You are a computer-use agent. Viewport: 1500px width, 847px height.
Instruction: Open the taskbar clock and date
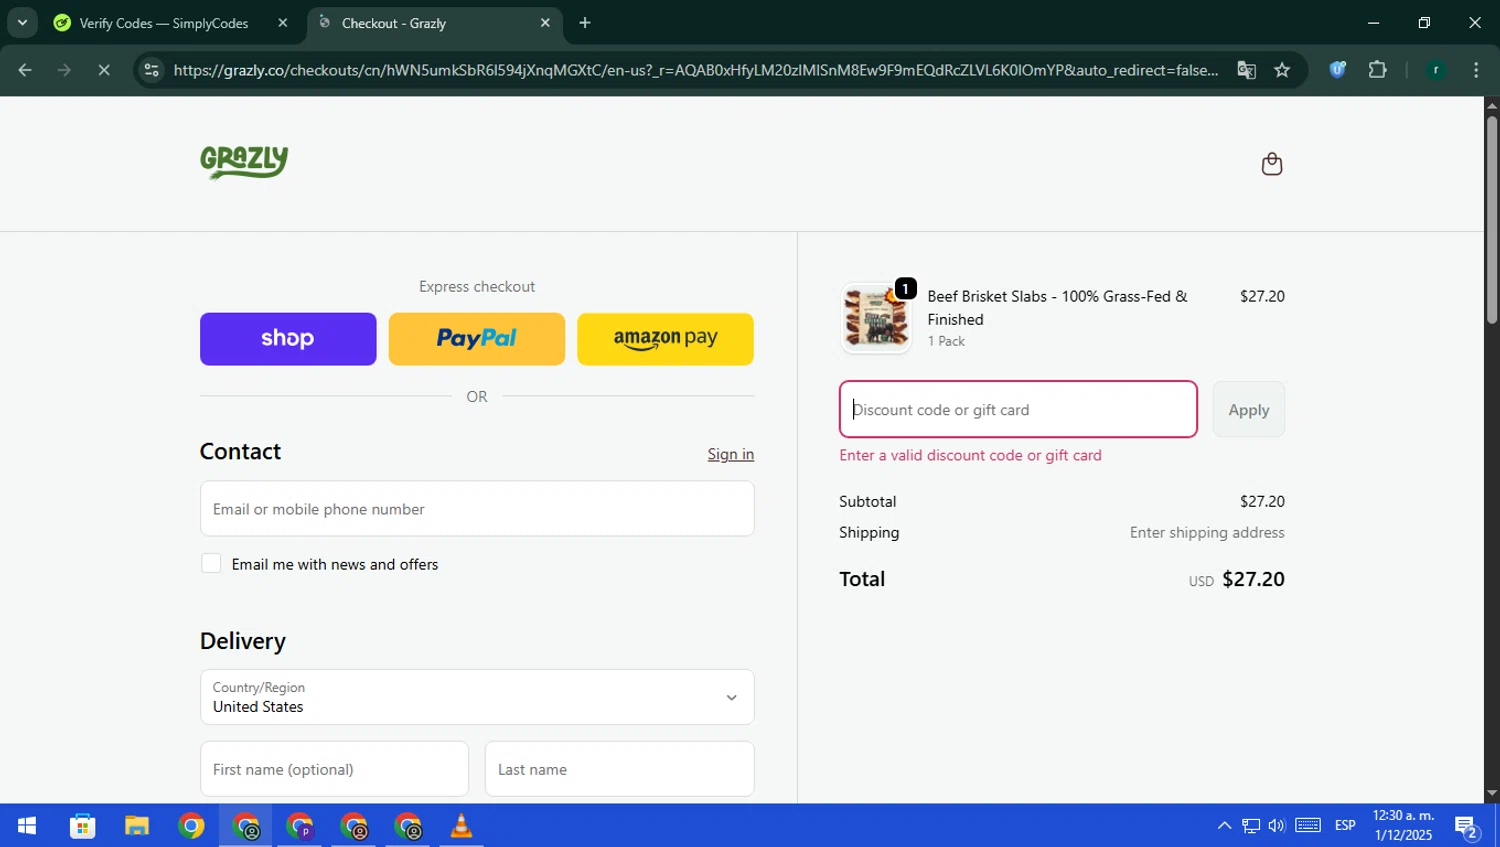pyautogui.click(x=1404, y=826)
